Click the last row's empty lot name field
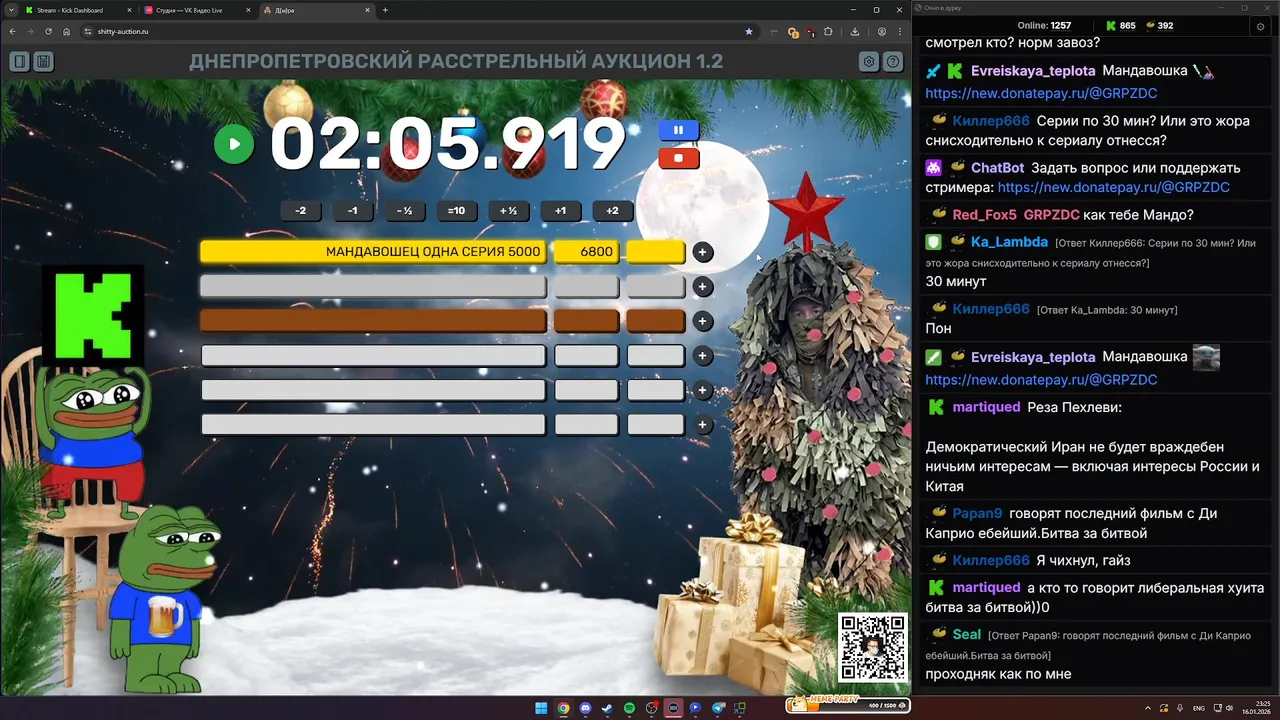The image size is (1280, 720). [x=373, y=425]
